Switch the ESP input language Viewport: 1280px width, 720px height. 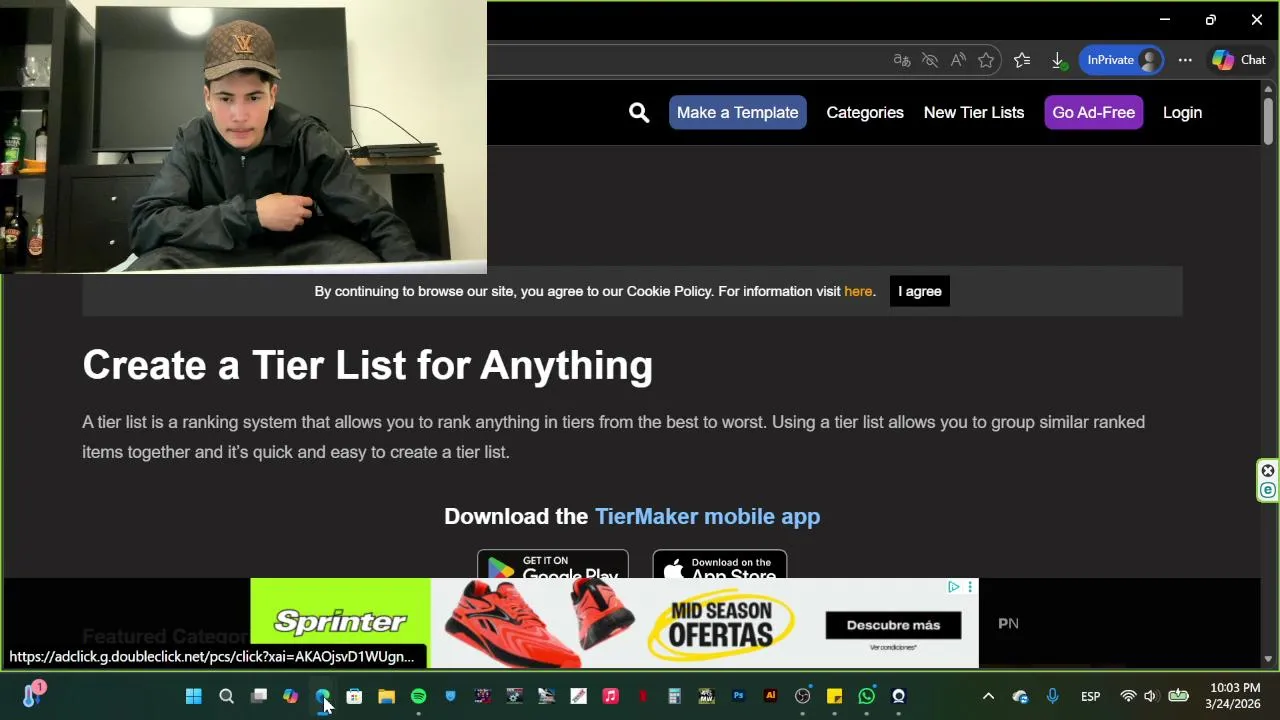(1090, 696)
